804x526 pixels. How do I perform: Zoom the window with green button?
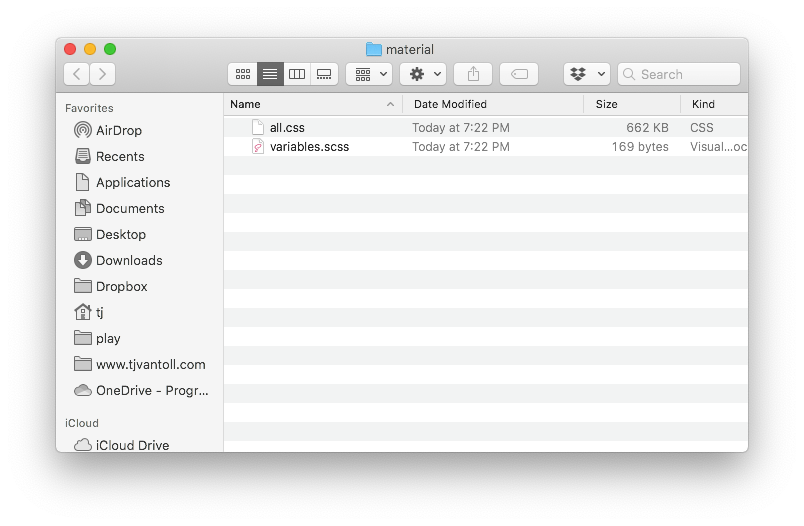[110, 49]
